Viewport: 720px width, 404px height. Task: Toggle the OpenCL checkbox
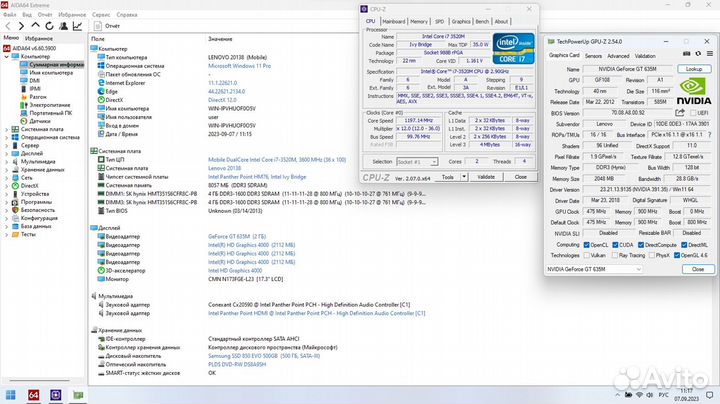pos(586,245)
